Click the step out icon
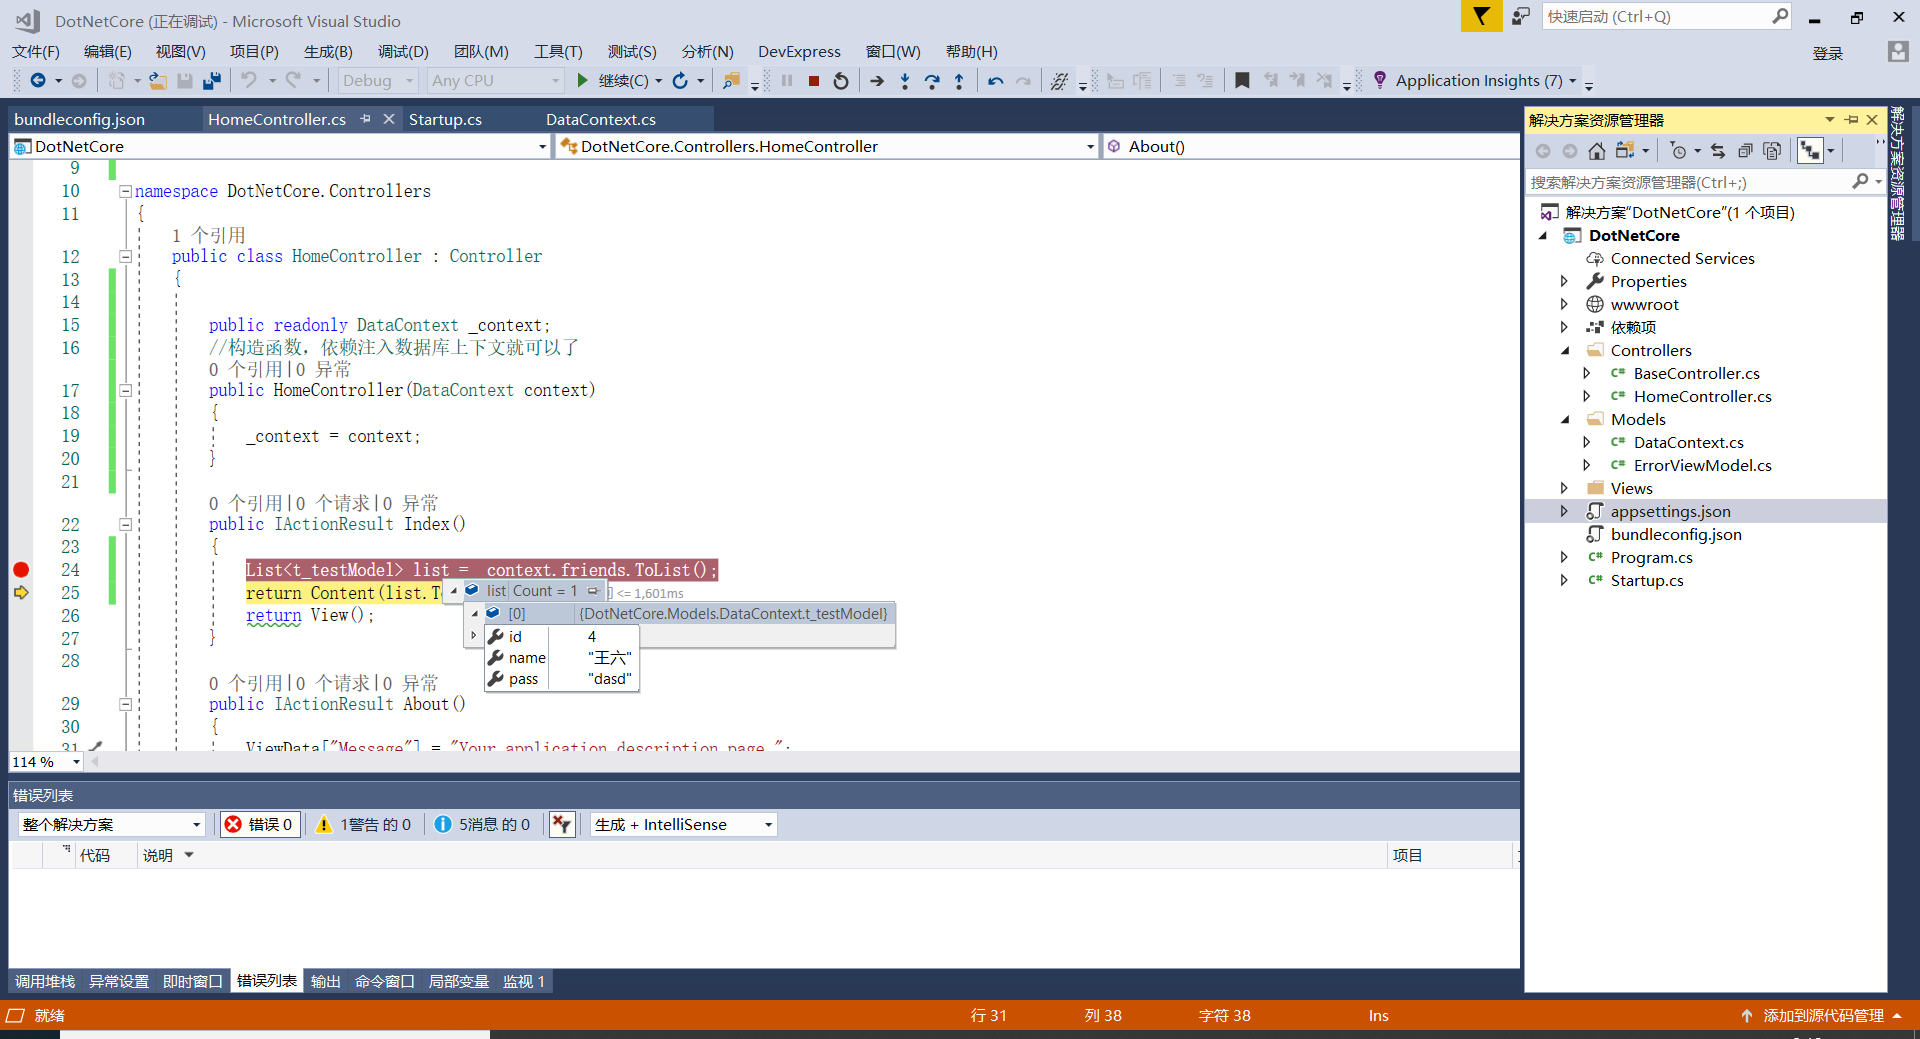The image size is (1920, 1039). click(959, 81)
